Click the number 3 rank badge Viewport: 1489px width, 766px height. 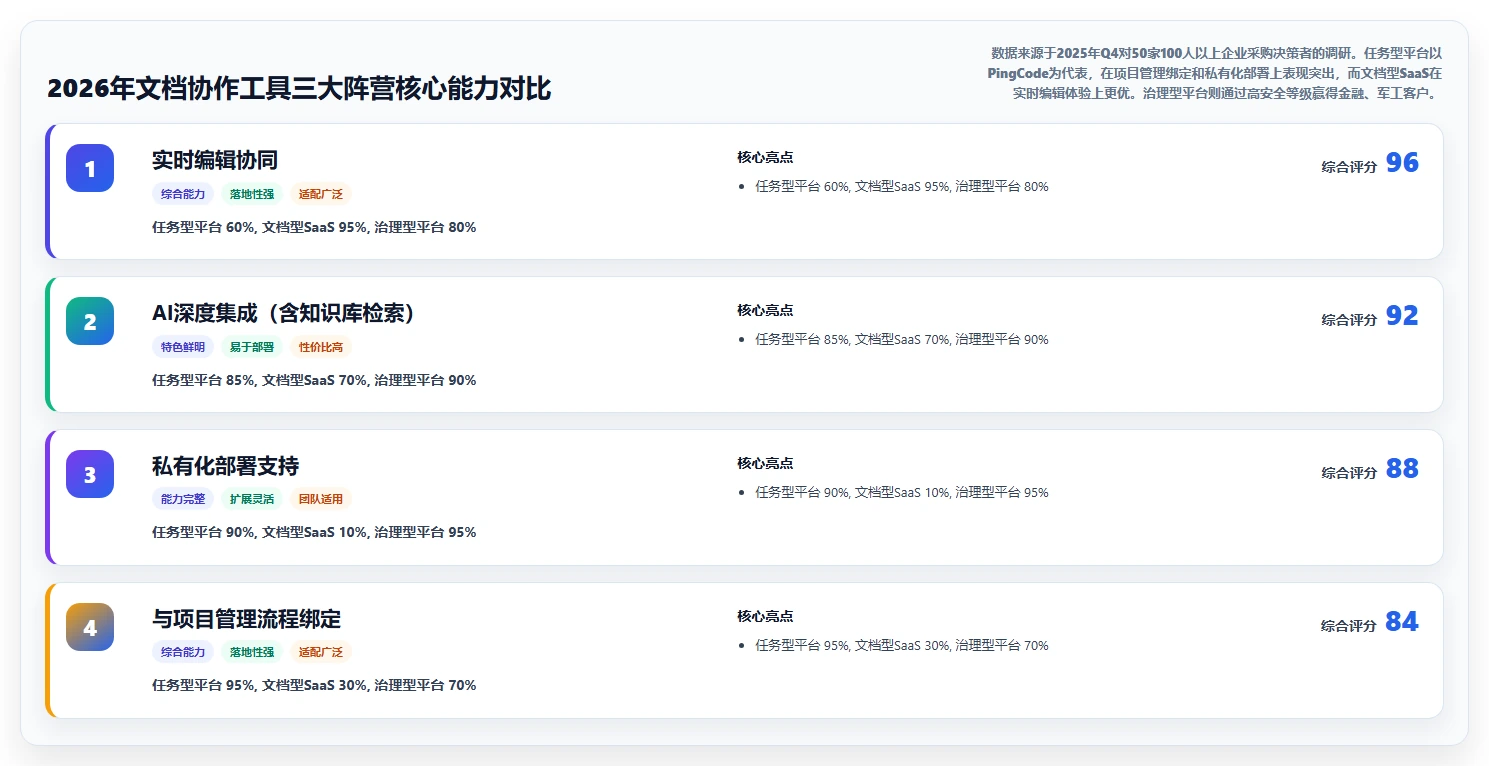90,474
